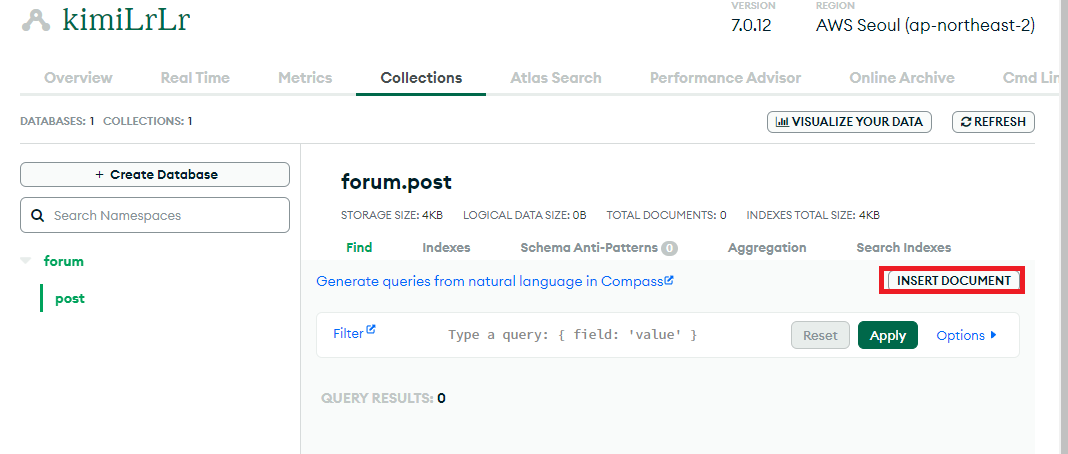
Task: Open the Performance Advisor tab
Action: pos(725,78)
